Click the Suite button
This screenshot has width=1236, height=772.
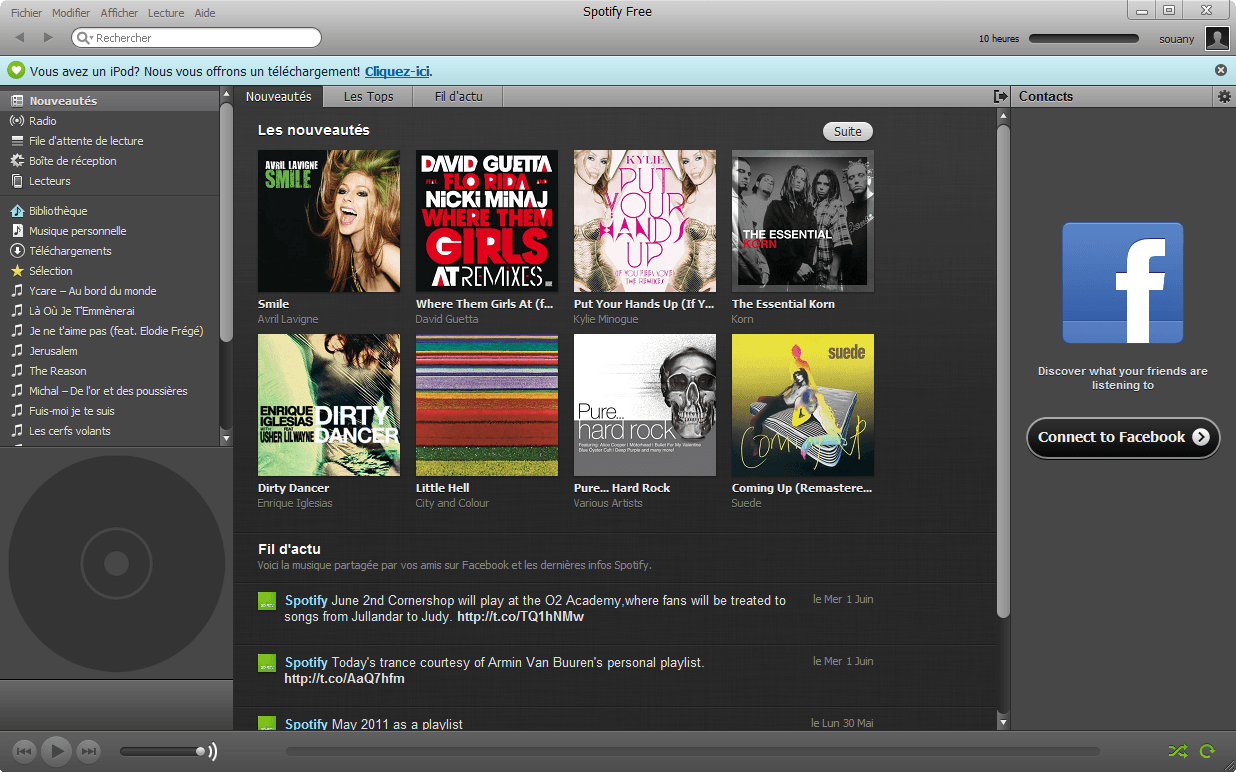[848, 131]
